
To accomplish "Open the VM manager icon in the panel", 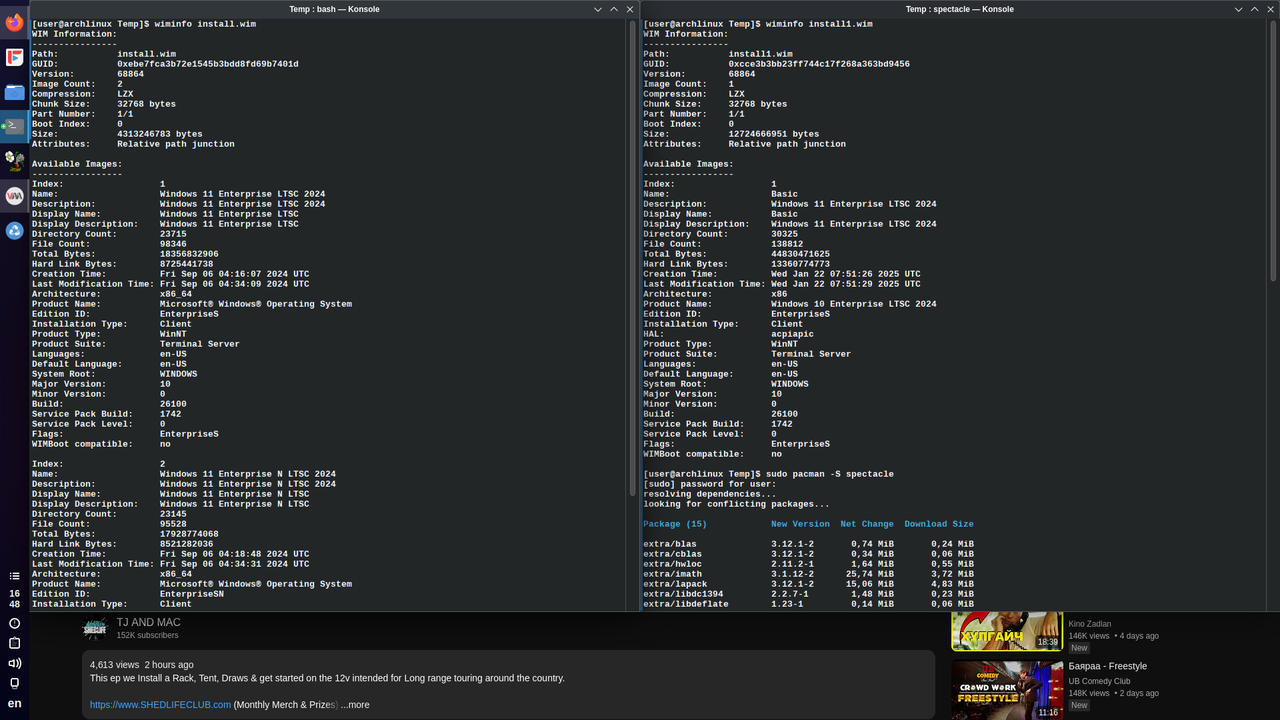I will click(x=14, y=196).
